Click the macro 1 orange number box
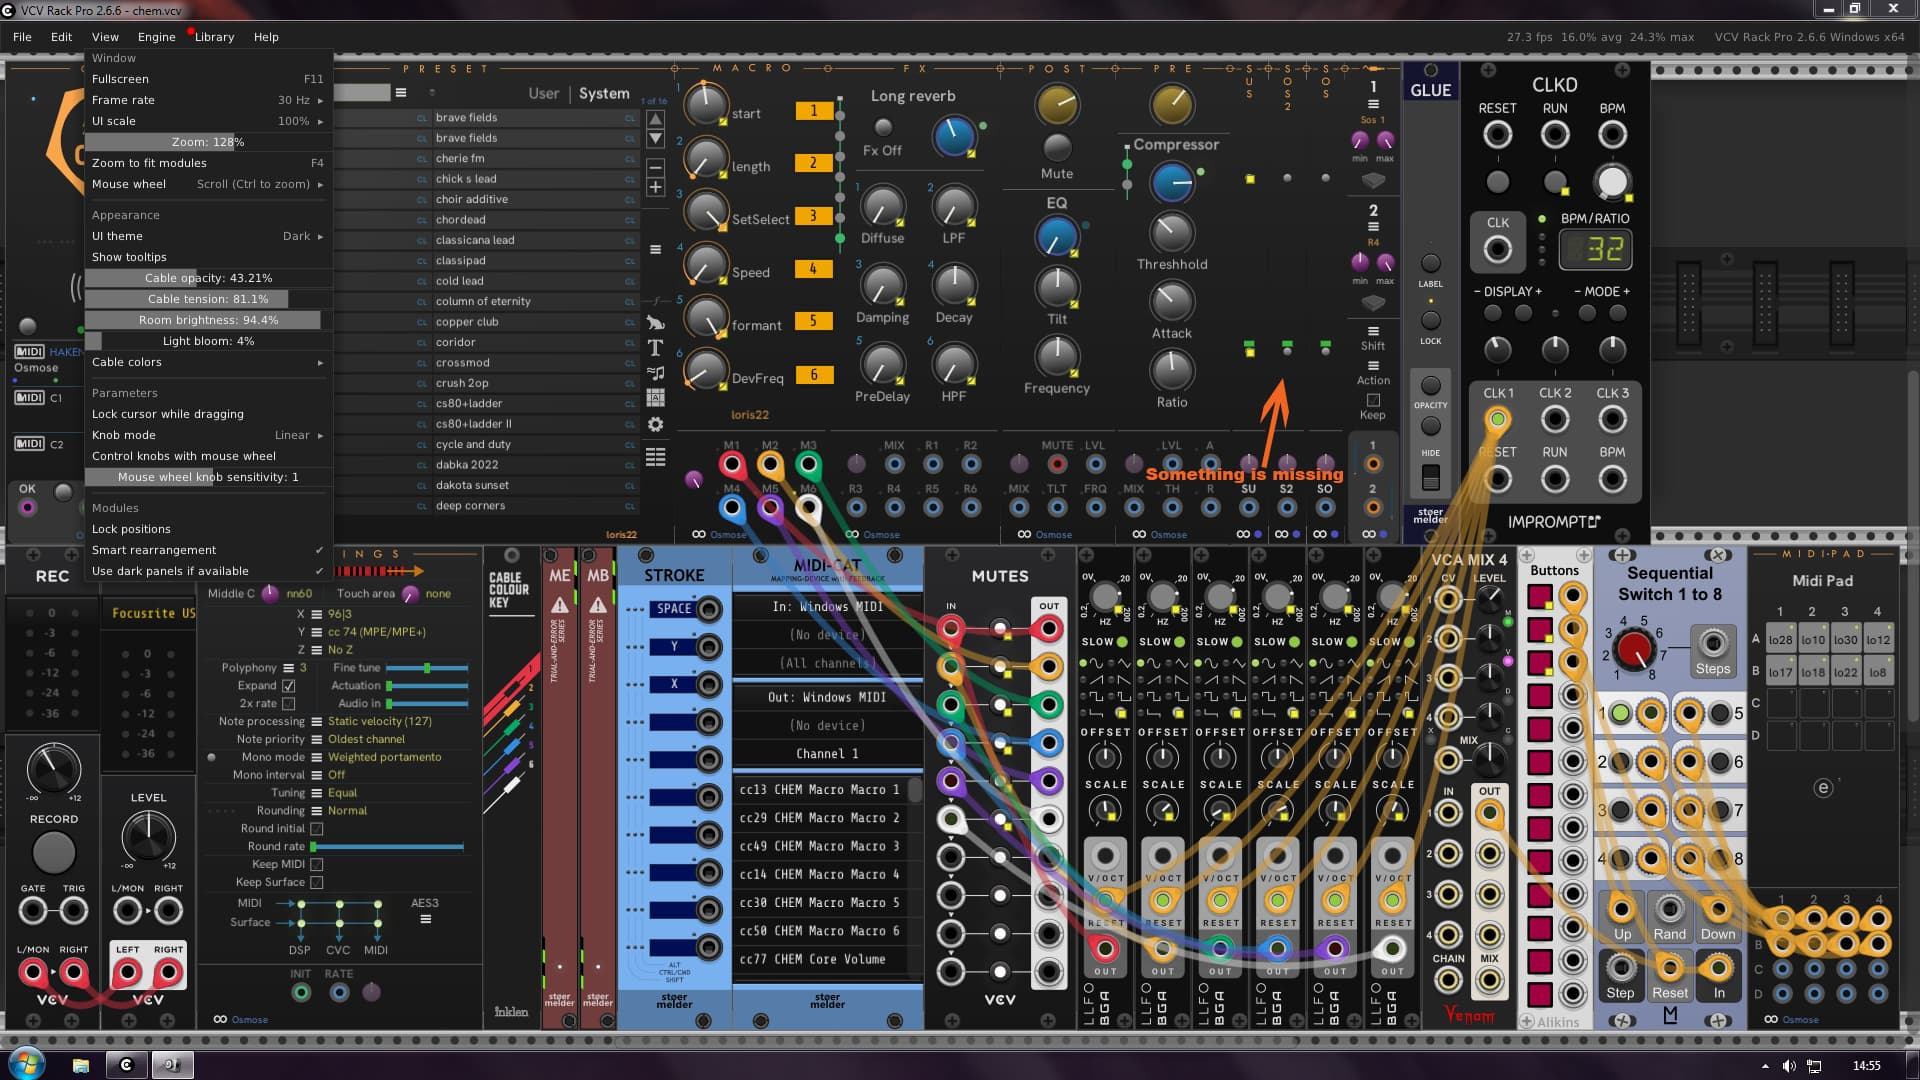The height and width of the screenshot is (1080, 1920). (814, 111)
